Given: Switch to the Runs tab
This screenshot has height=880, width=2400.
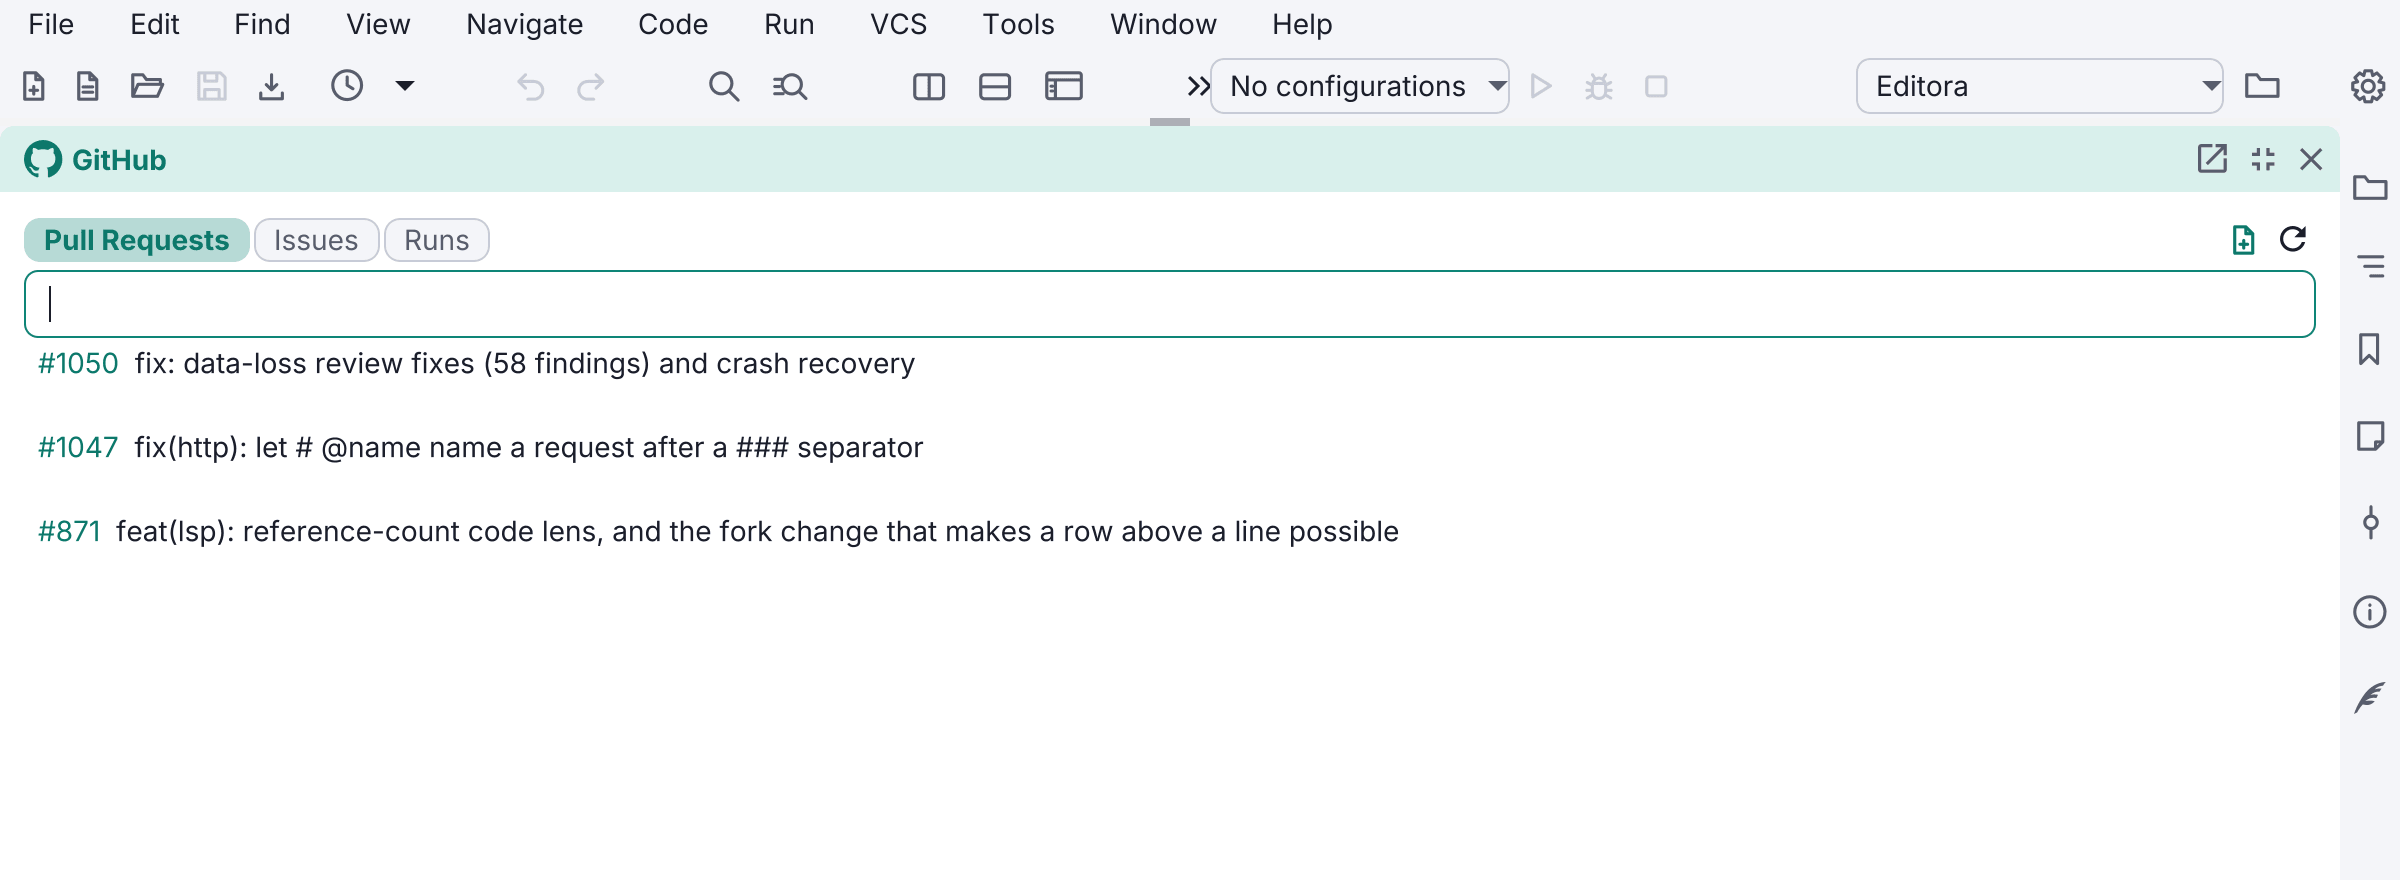Looking at the screenshot, I should [437, 240].
